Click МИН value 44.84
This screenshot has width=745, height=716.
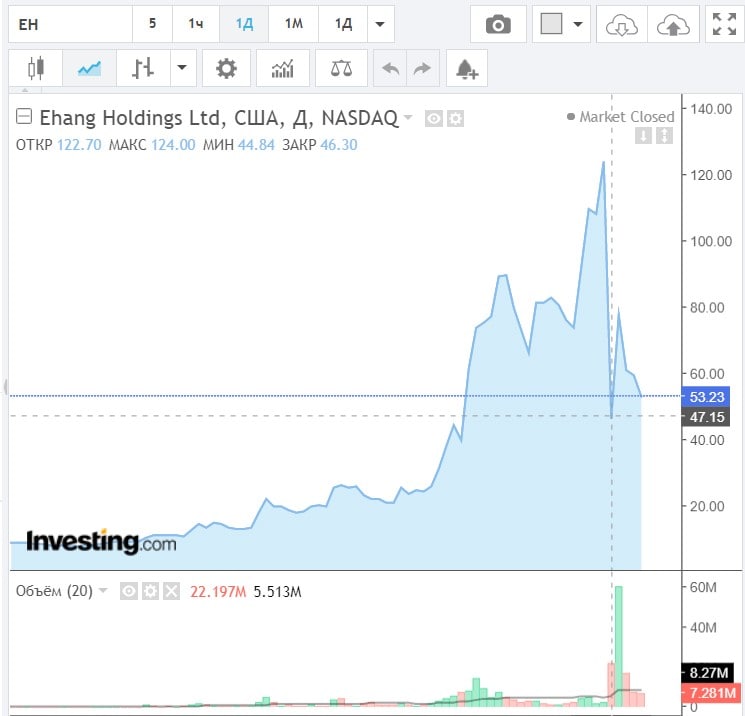point(257,144)
